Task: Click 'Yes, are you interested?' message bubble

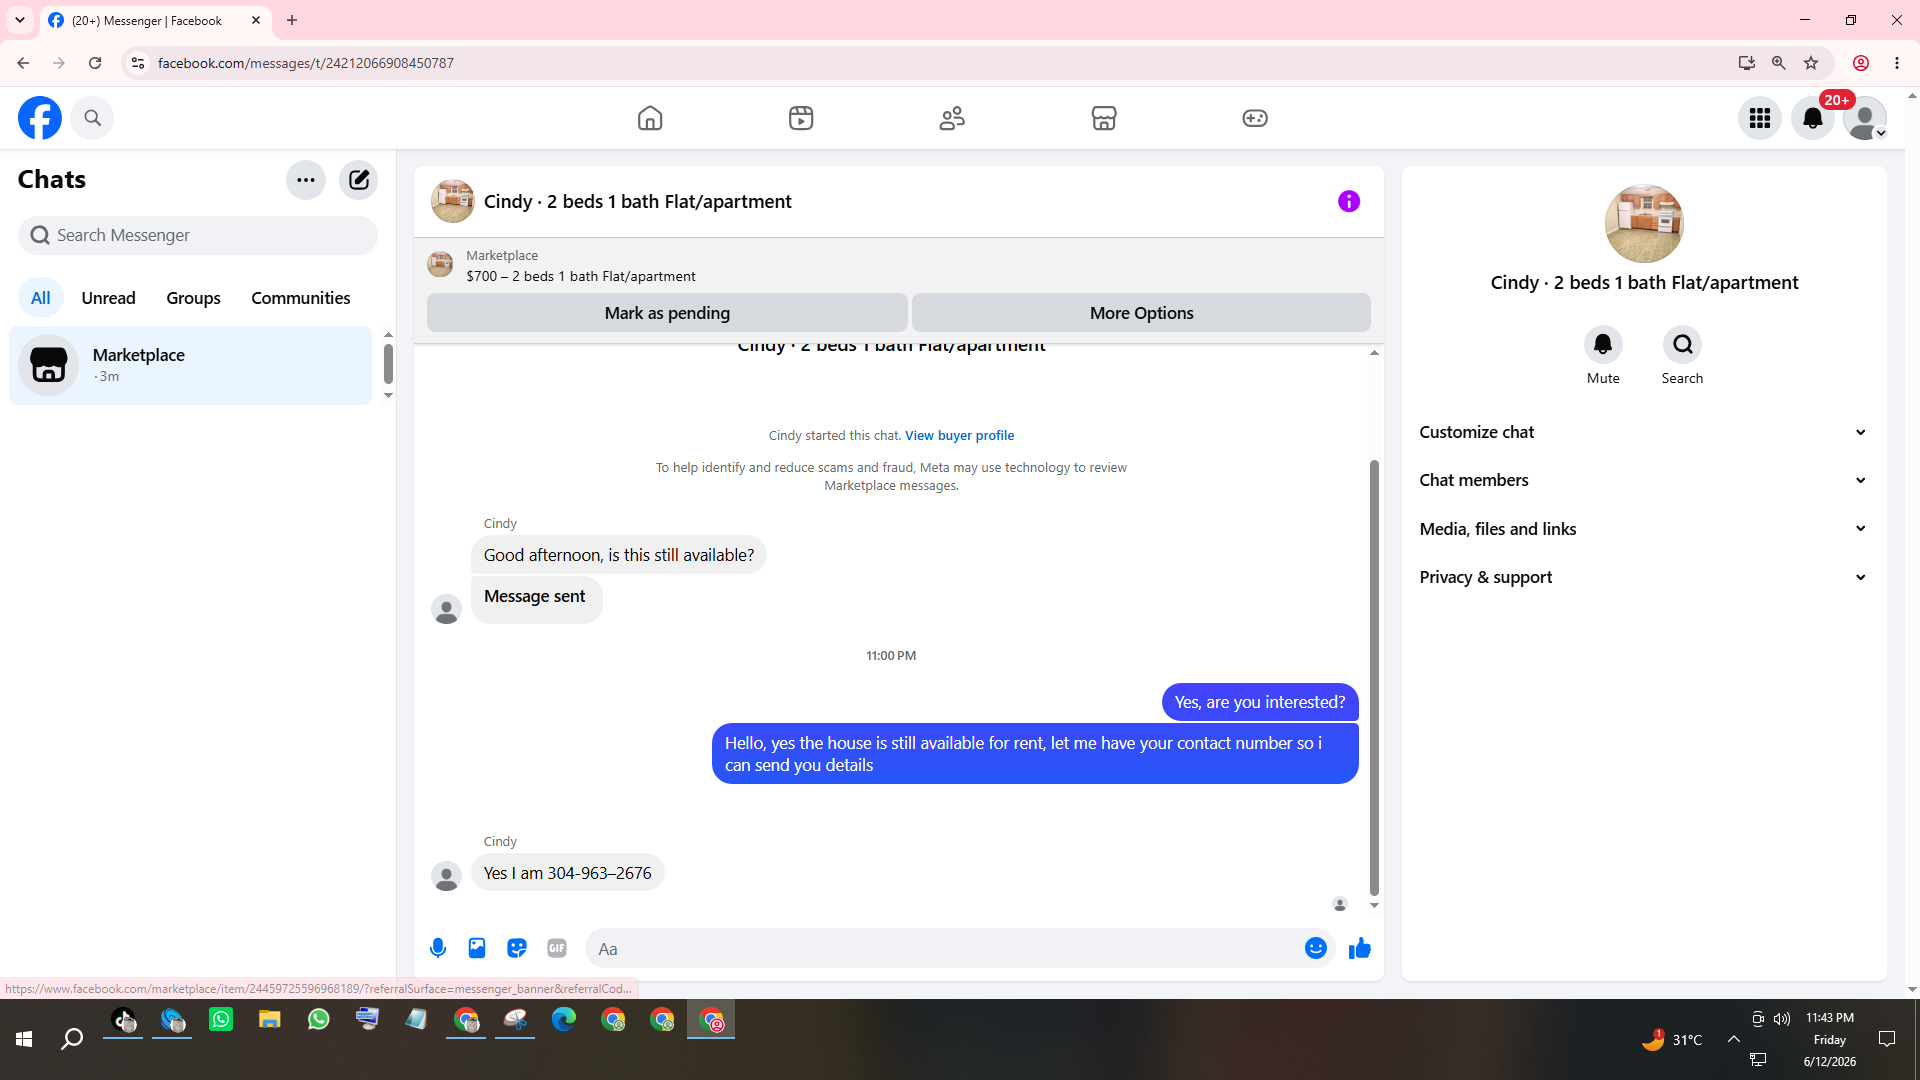Action: [1260, 702]
